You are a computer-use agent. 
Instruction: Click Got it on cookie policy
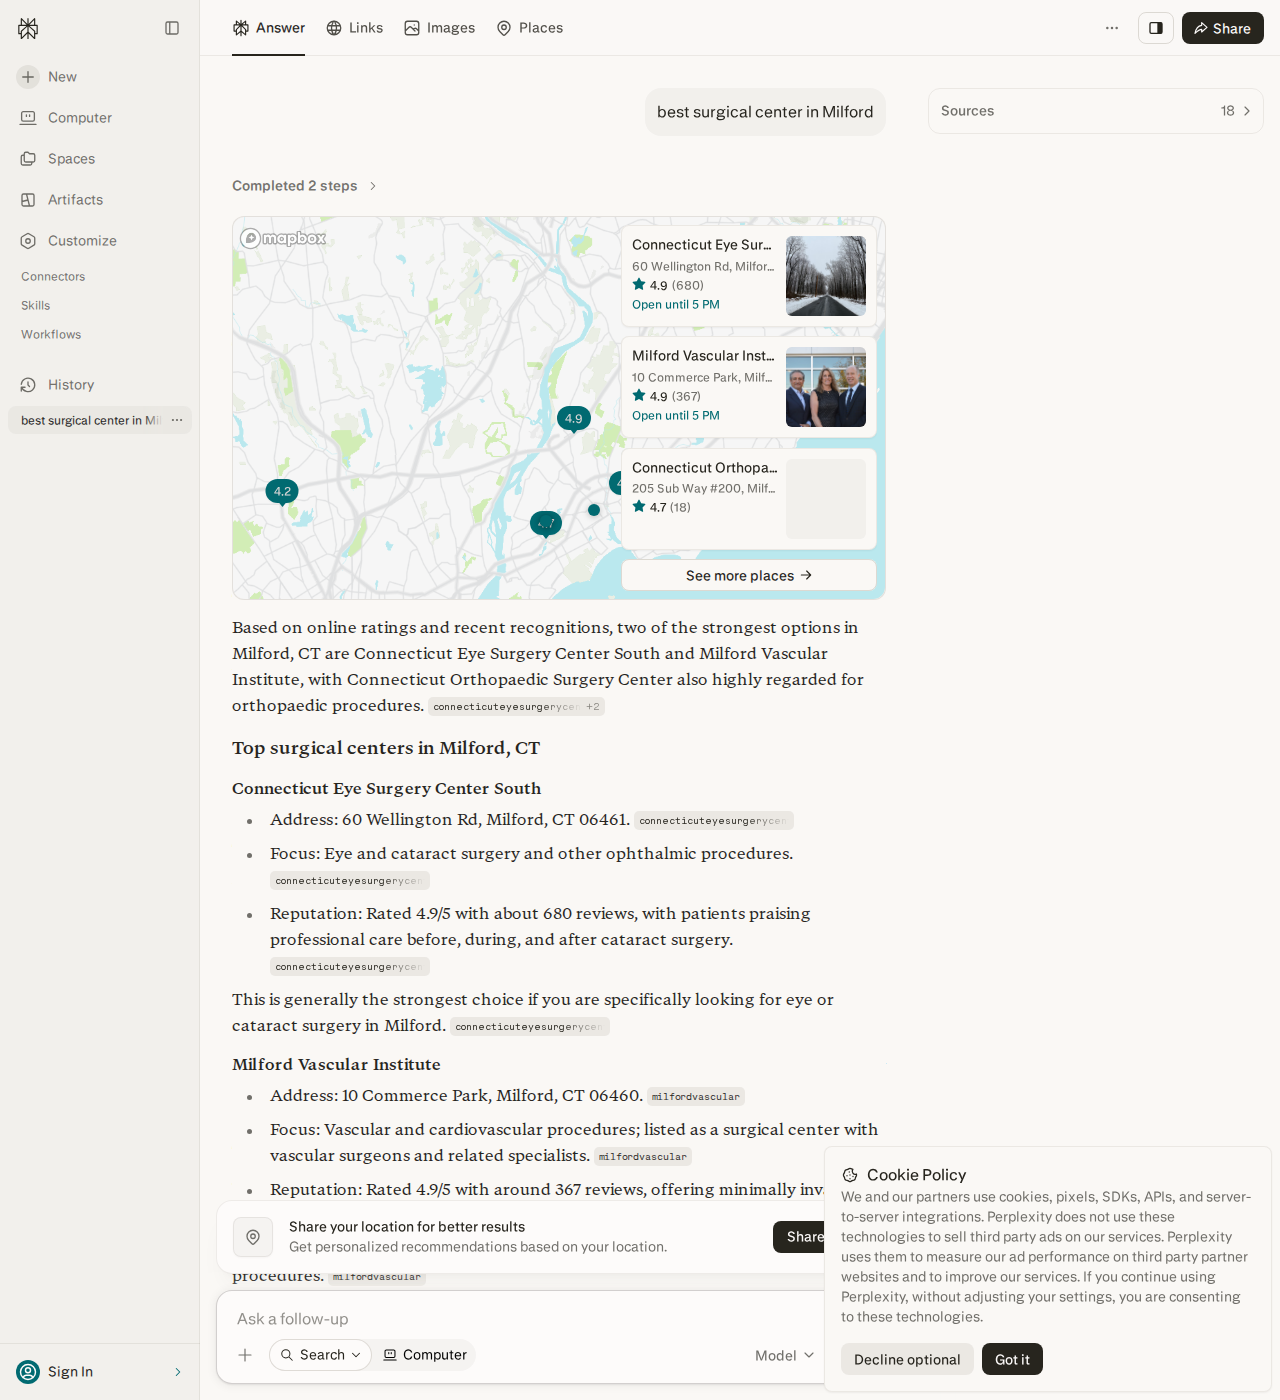click(x=1012, y=1359)
